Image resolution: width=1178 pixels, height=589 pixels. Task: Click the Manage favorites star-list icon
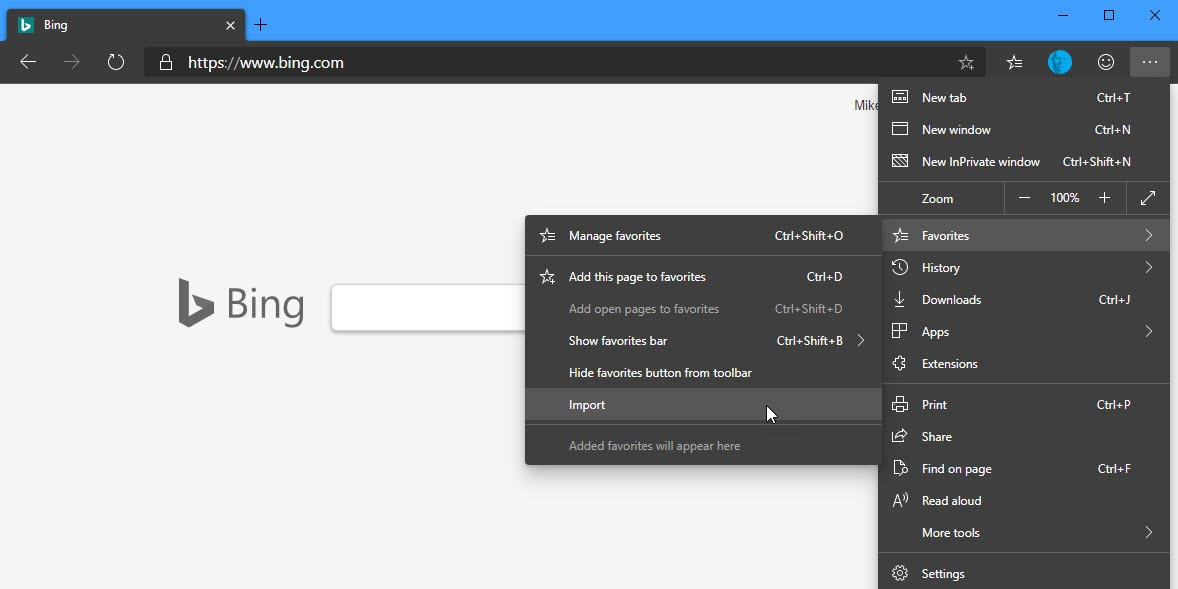[548, 236]
